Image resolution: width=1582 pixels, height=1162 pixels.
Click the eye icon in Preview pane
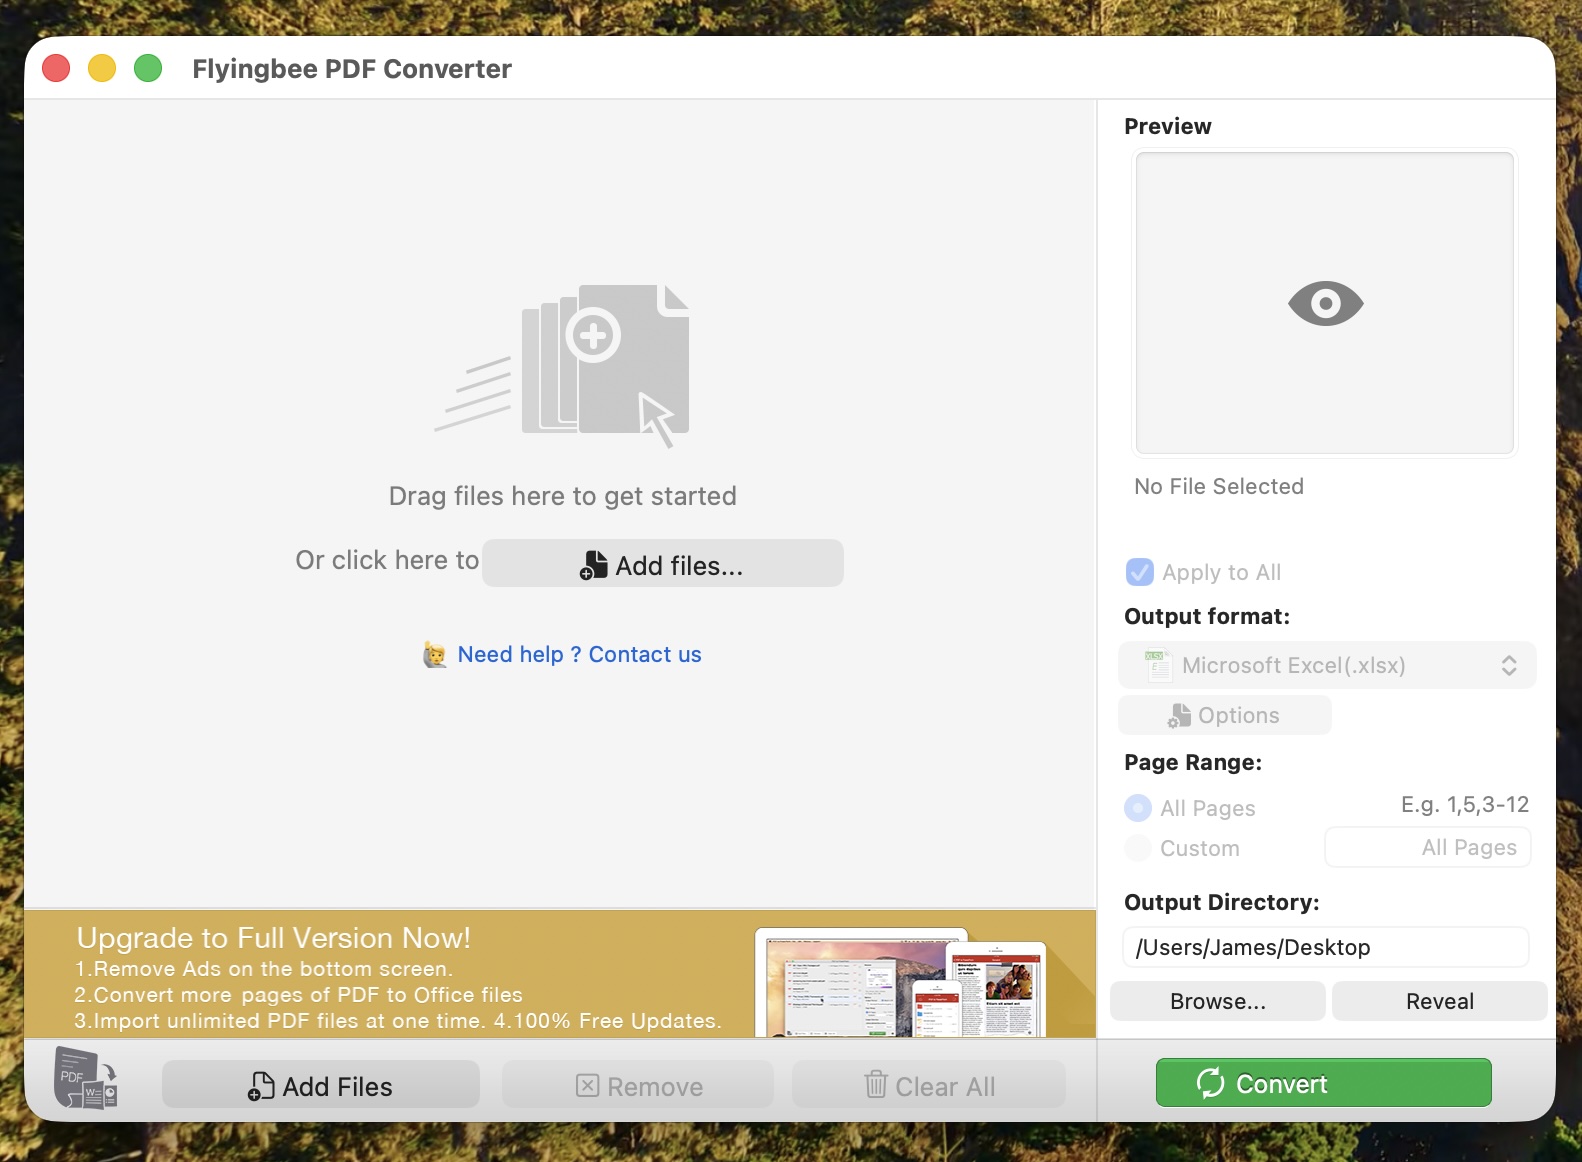pyautogui.click(x=1325, y=304)
